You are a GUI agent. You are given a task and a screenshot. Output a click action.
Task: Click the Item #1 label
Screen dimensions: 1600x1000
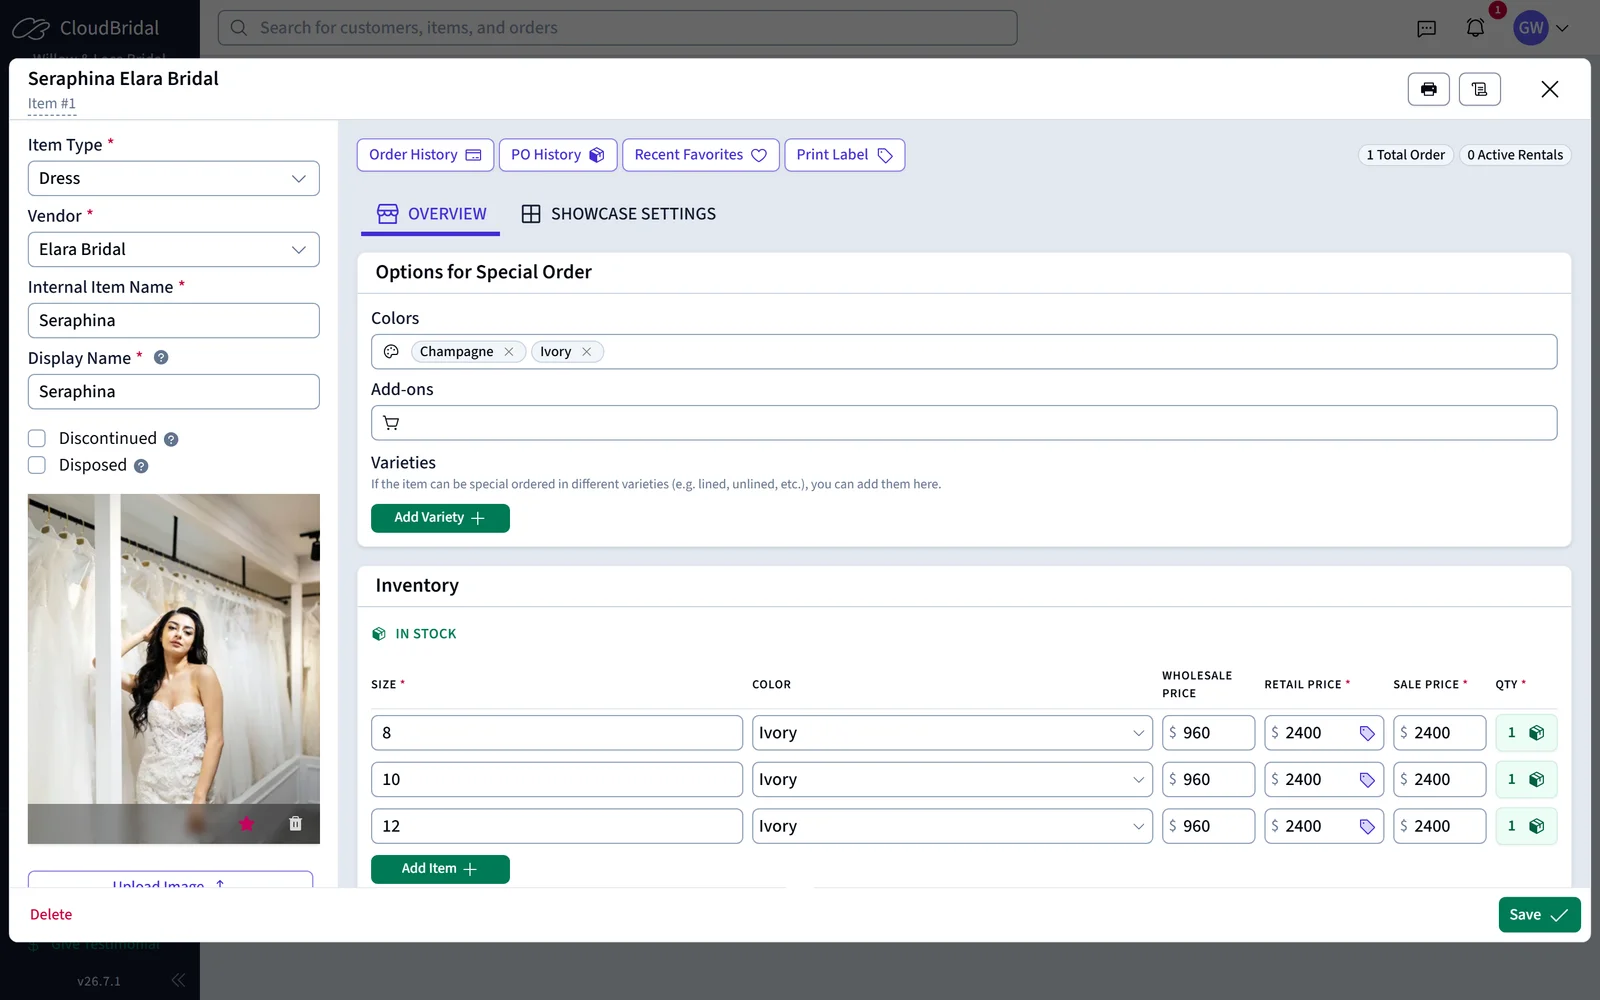[52, 104]
